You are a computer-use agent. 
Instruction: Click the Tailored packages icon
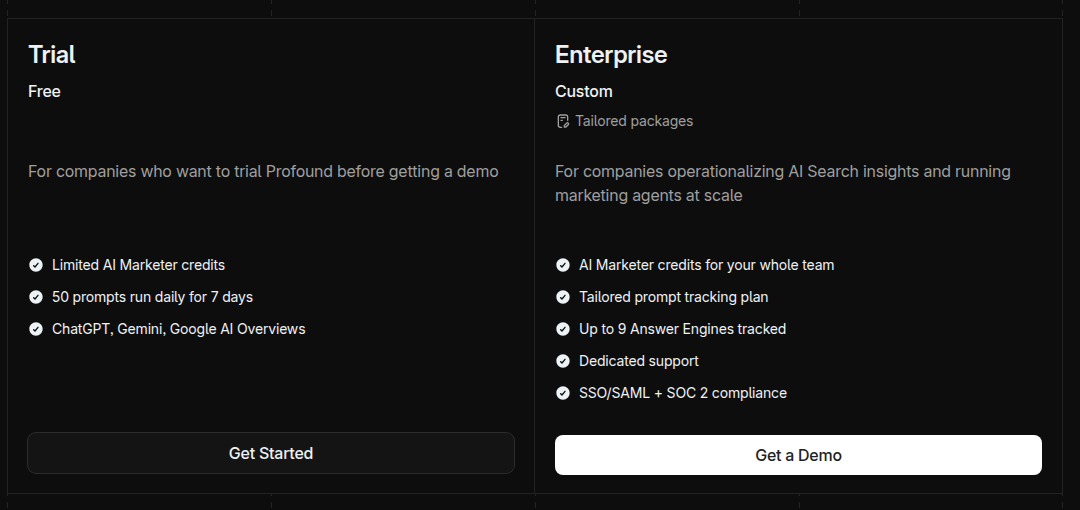(563, 121)
